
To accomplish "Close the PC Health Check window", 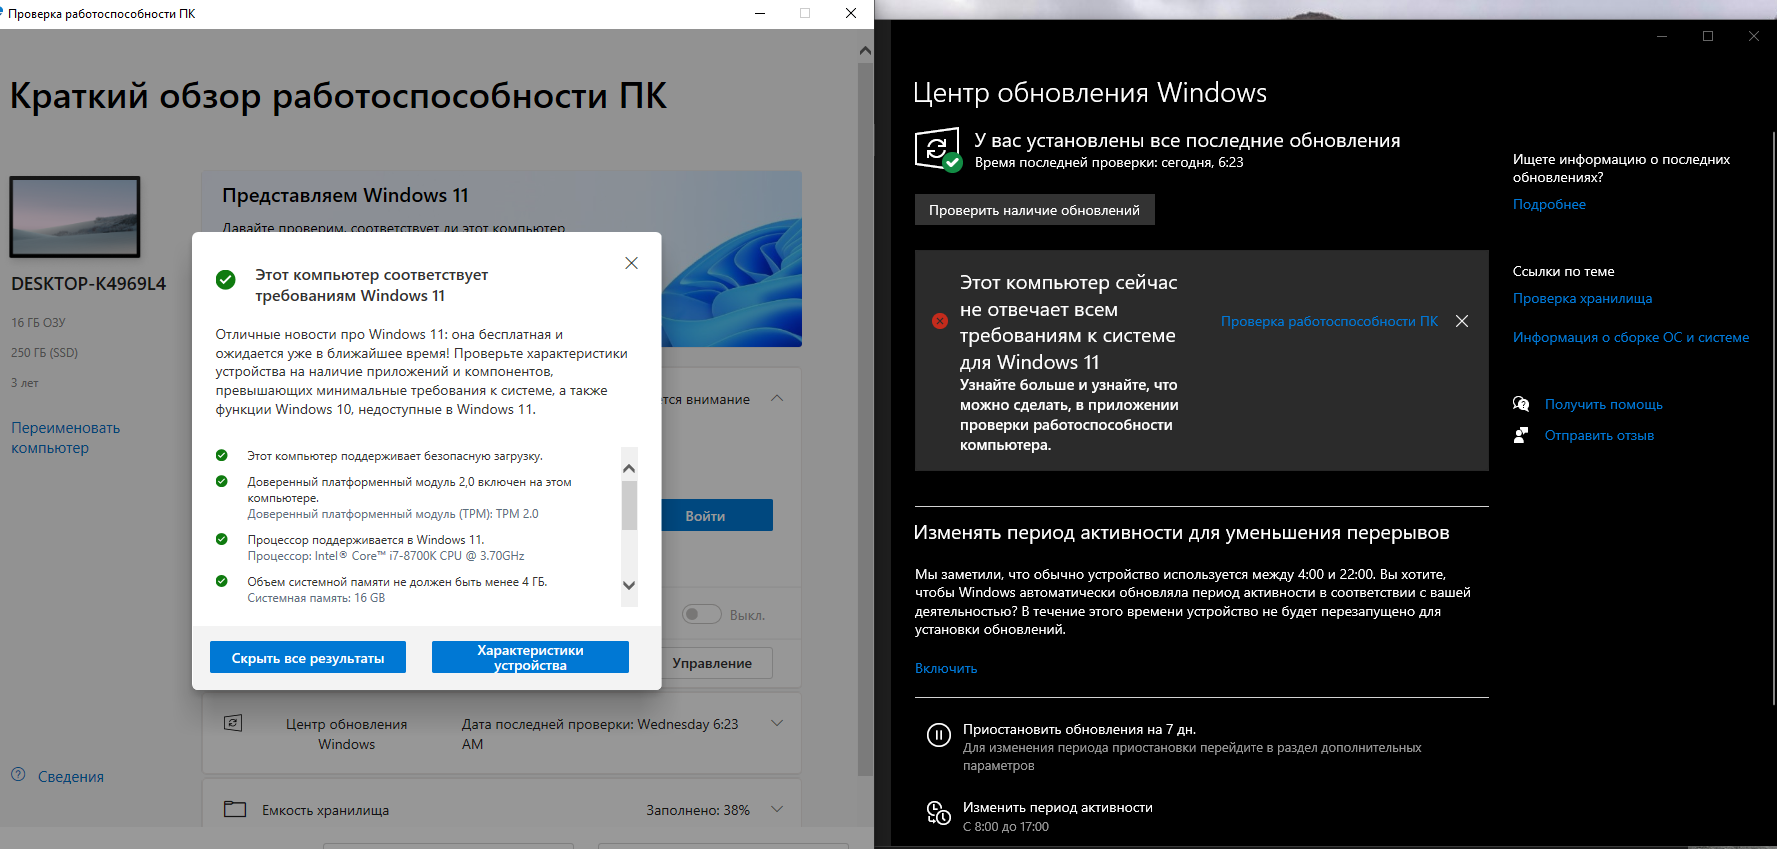I will coord(851,13).
